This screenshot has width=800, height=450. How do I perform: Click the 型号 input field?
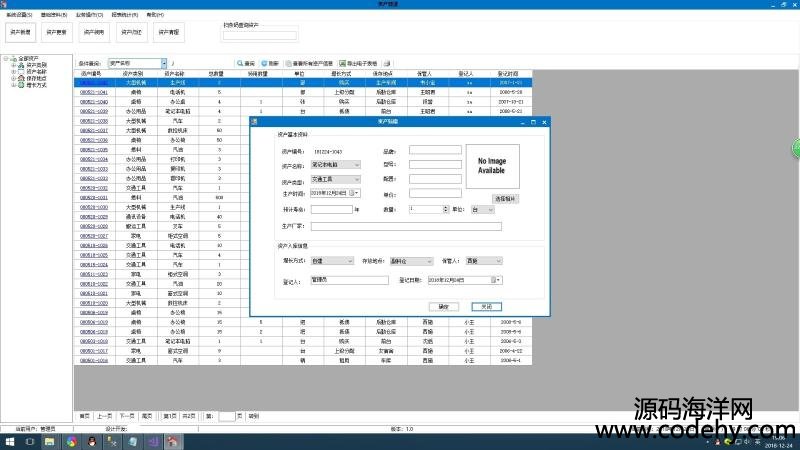click(x=435, y=164)
